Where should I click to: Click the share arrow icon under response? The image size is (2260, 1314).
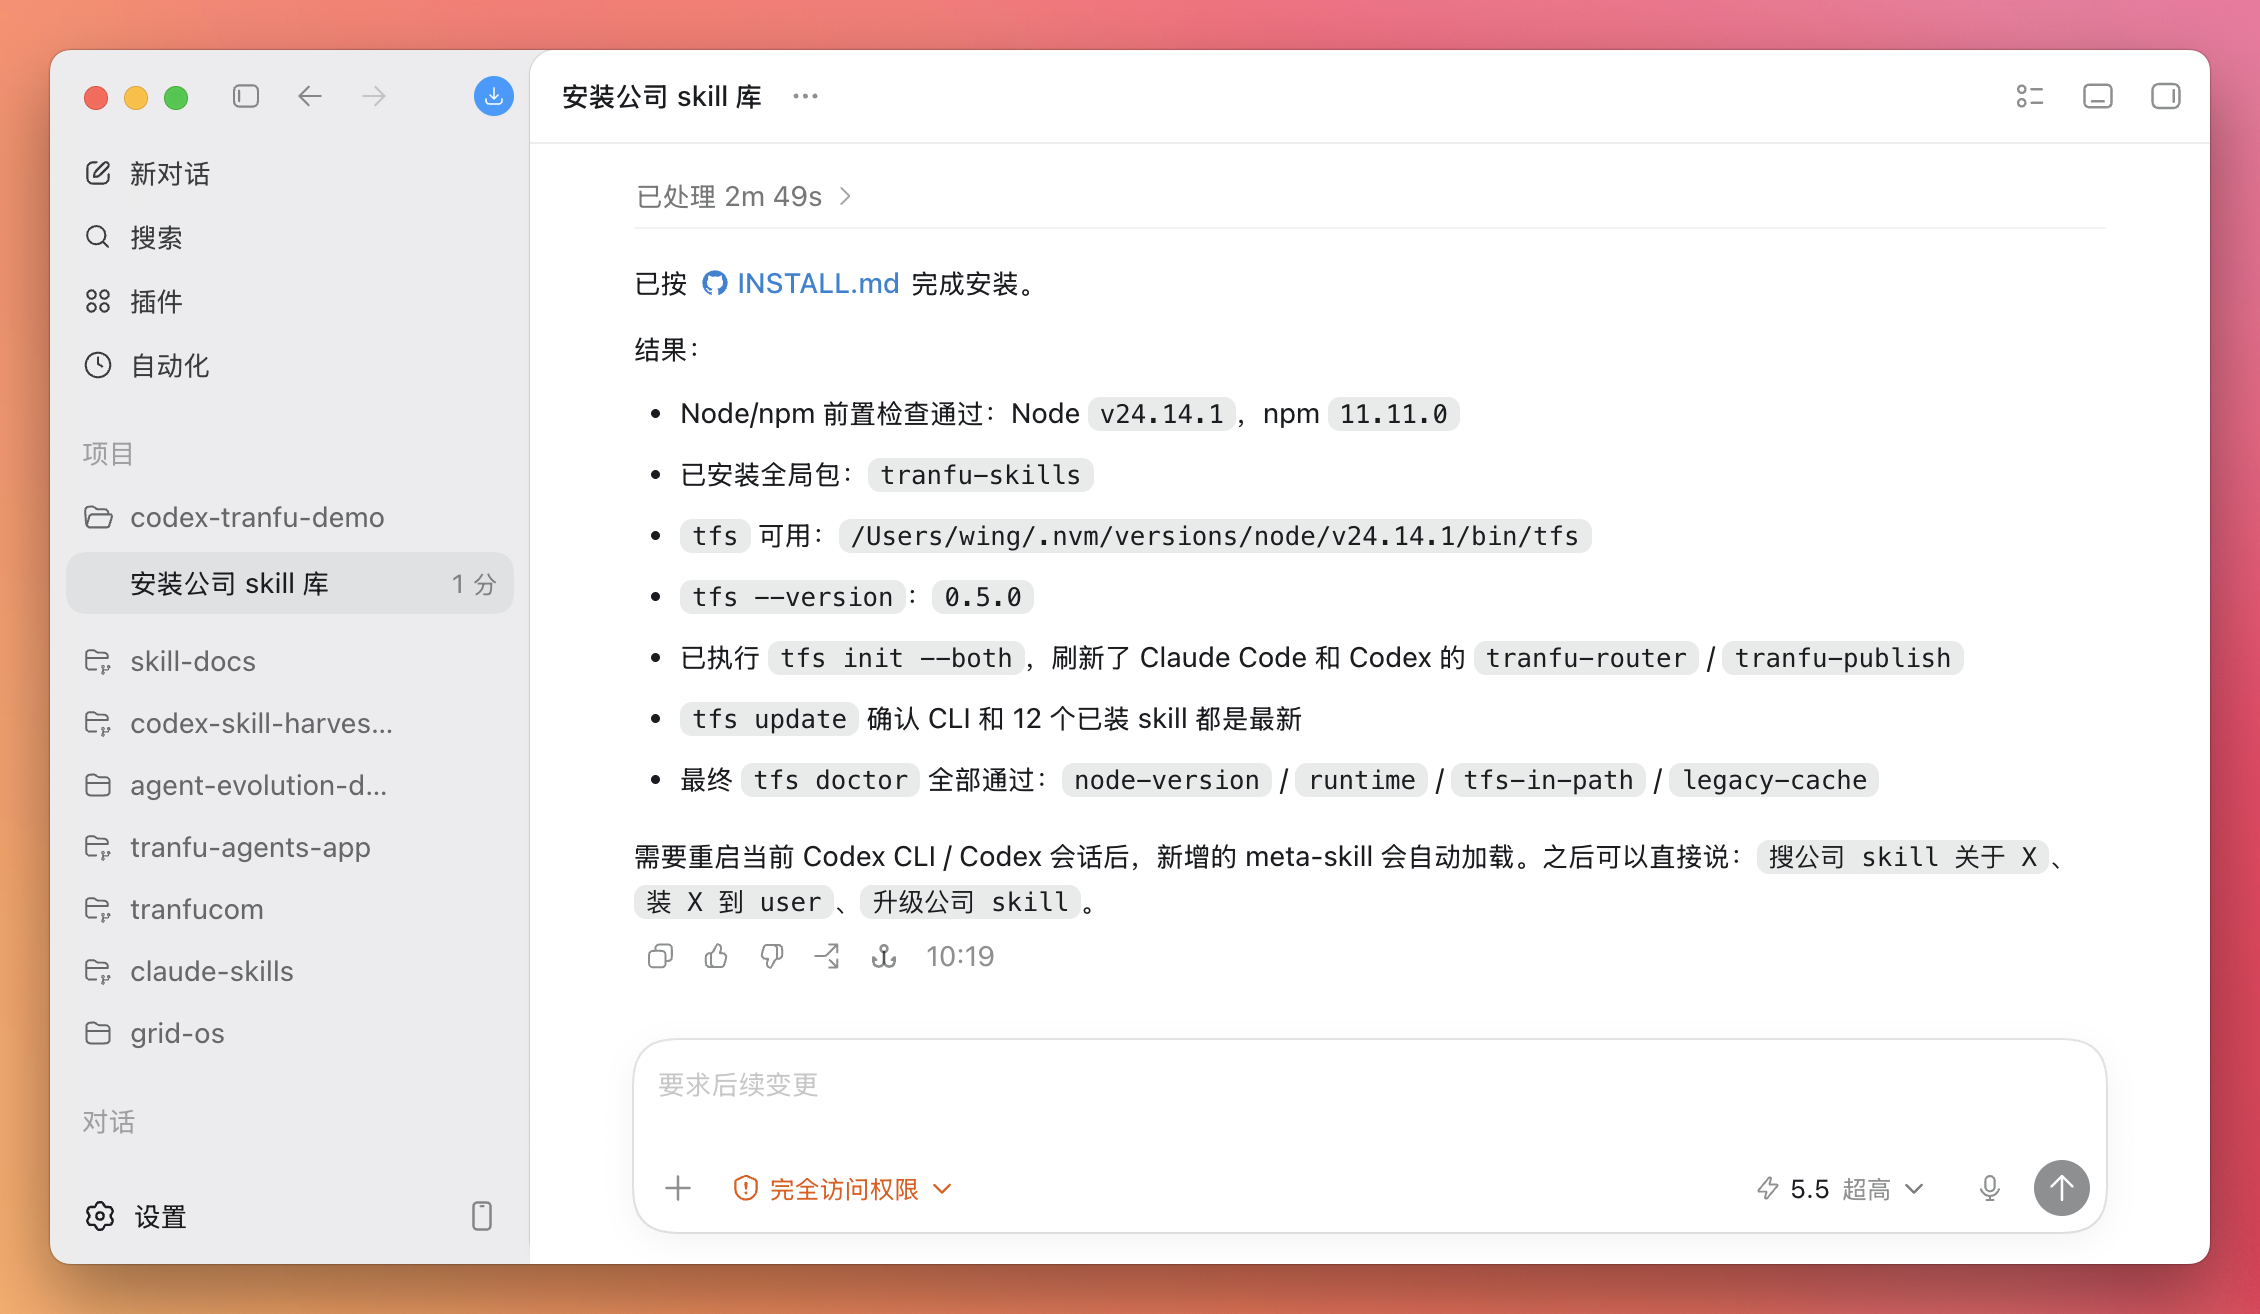pos(827,957)
